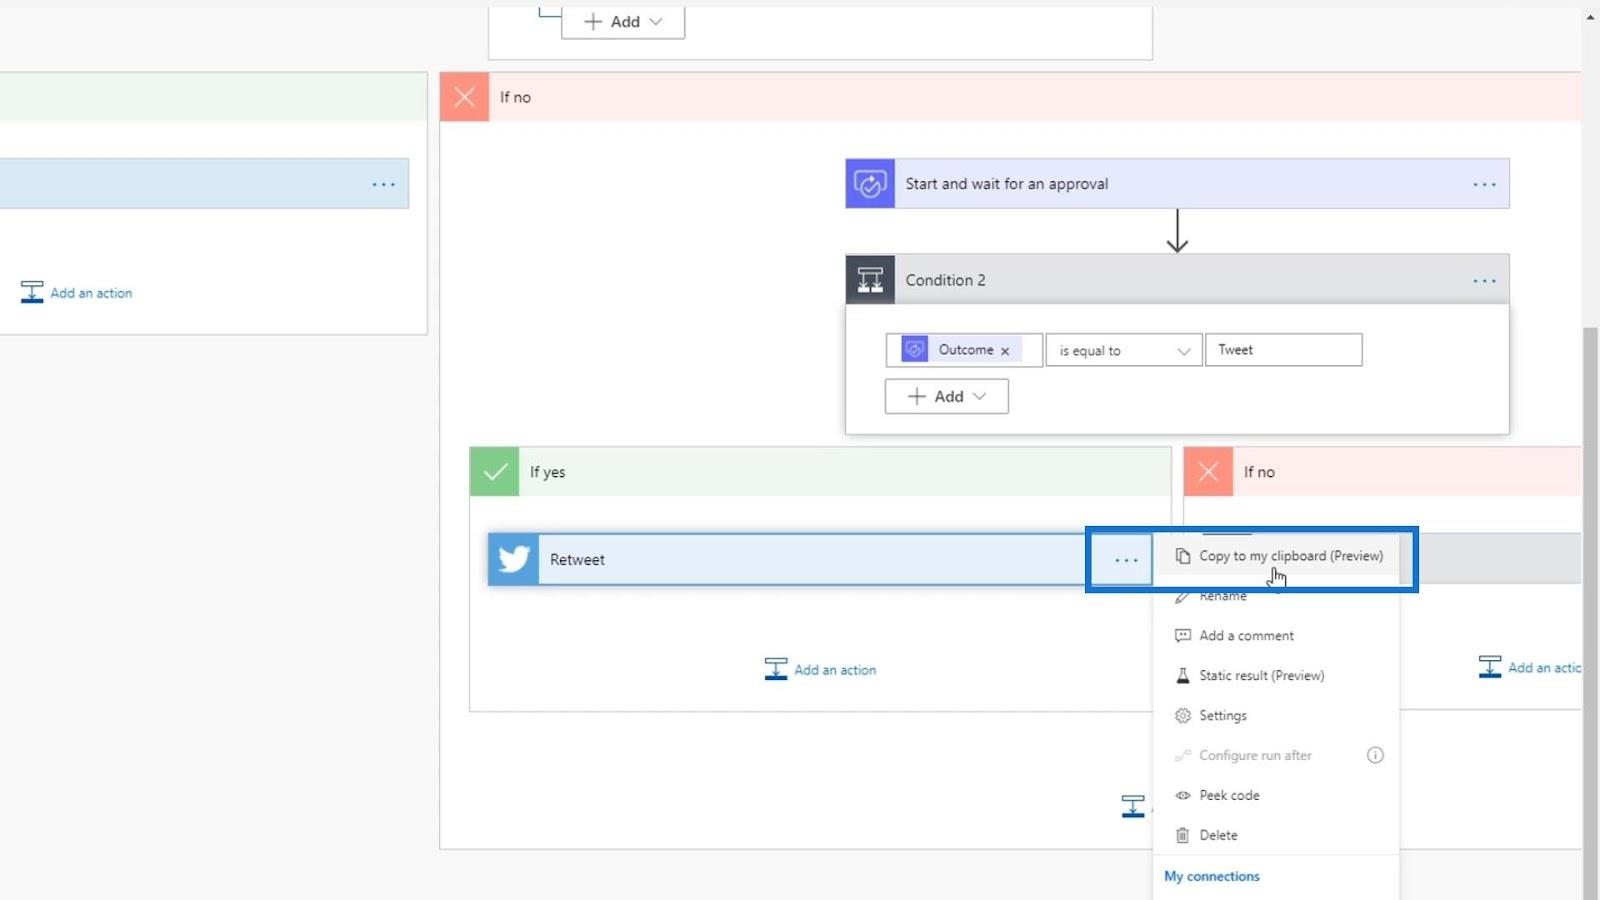The width and height of the screenshot is (1600, 900).
Task: Click the Settings gear icon in menu
Action: [1183, 716]
